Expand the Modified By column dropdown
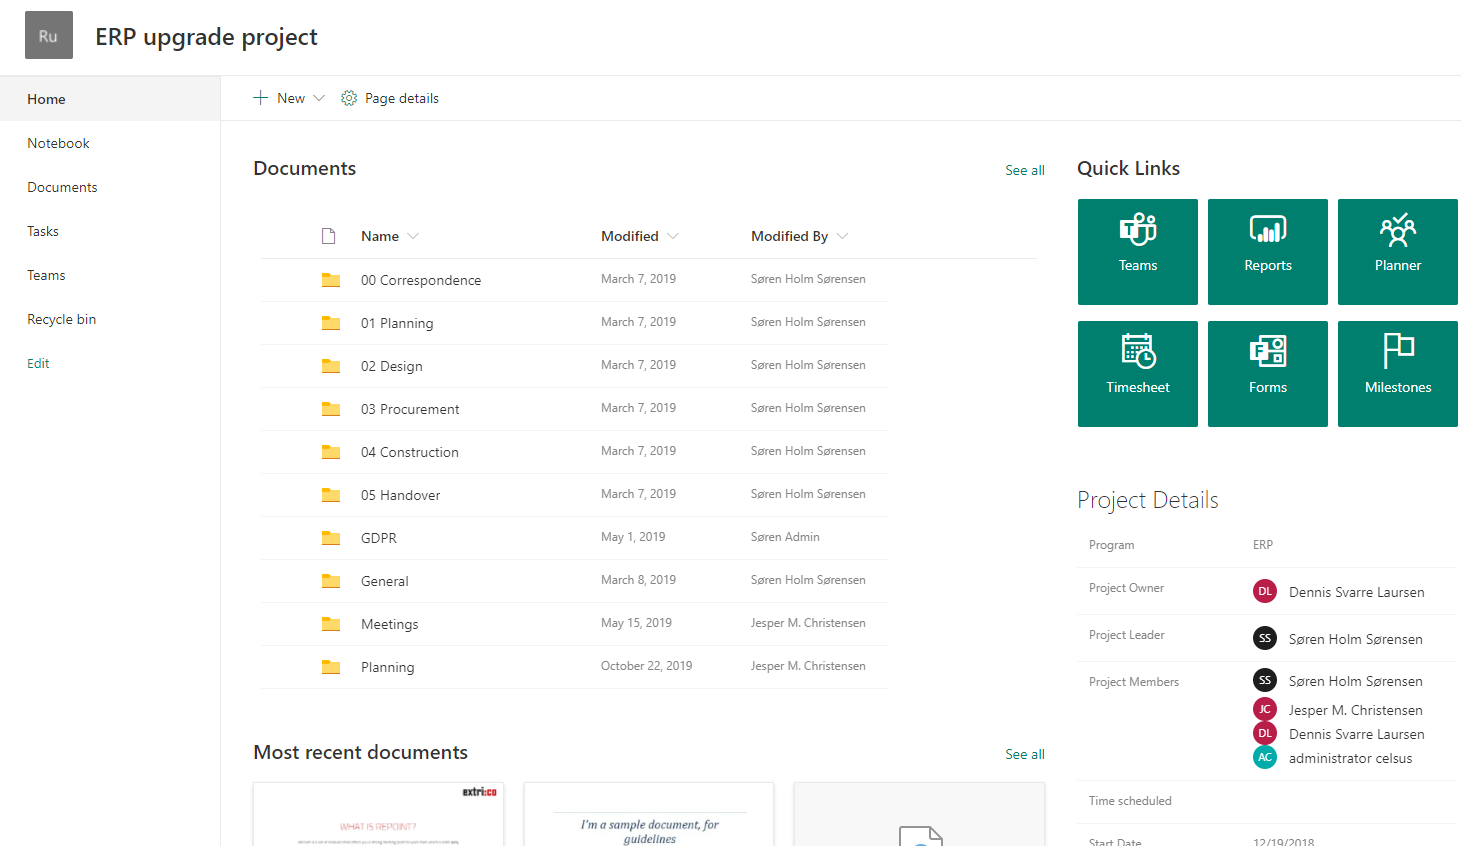Image resolution: width=1461 pixels, height=846 pixels. pyautogui.click(x=843, y=236)
